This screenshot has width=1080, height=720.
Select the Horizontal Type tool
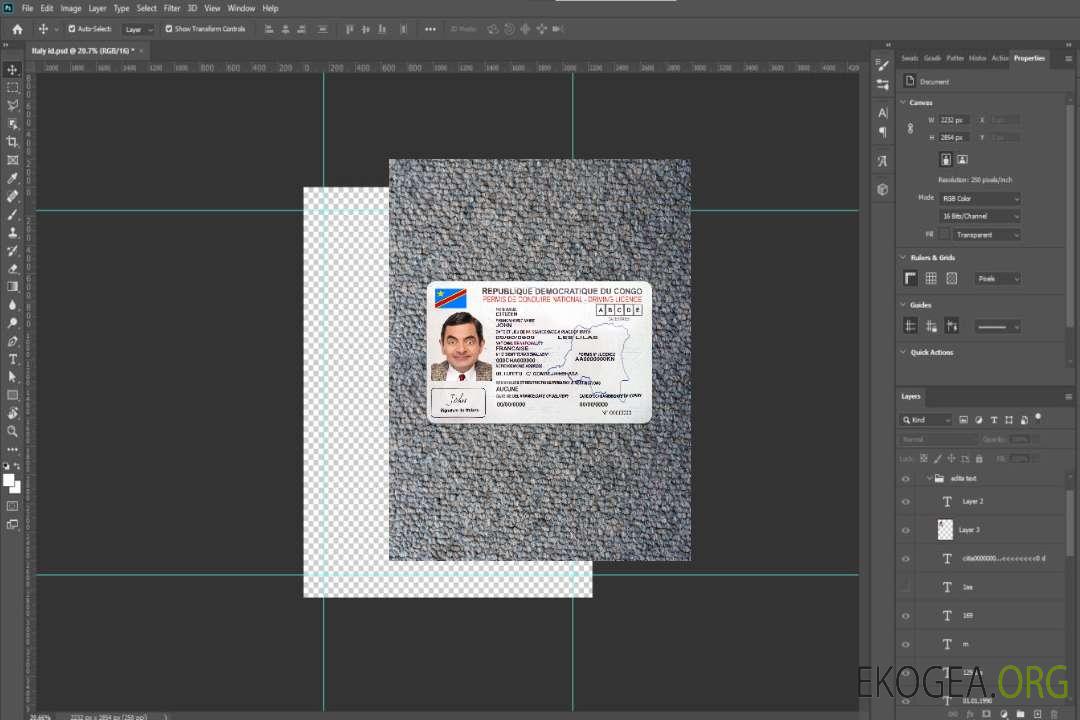12,359
